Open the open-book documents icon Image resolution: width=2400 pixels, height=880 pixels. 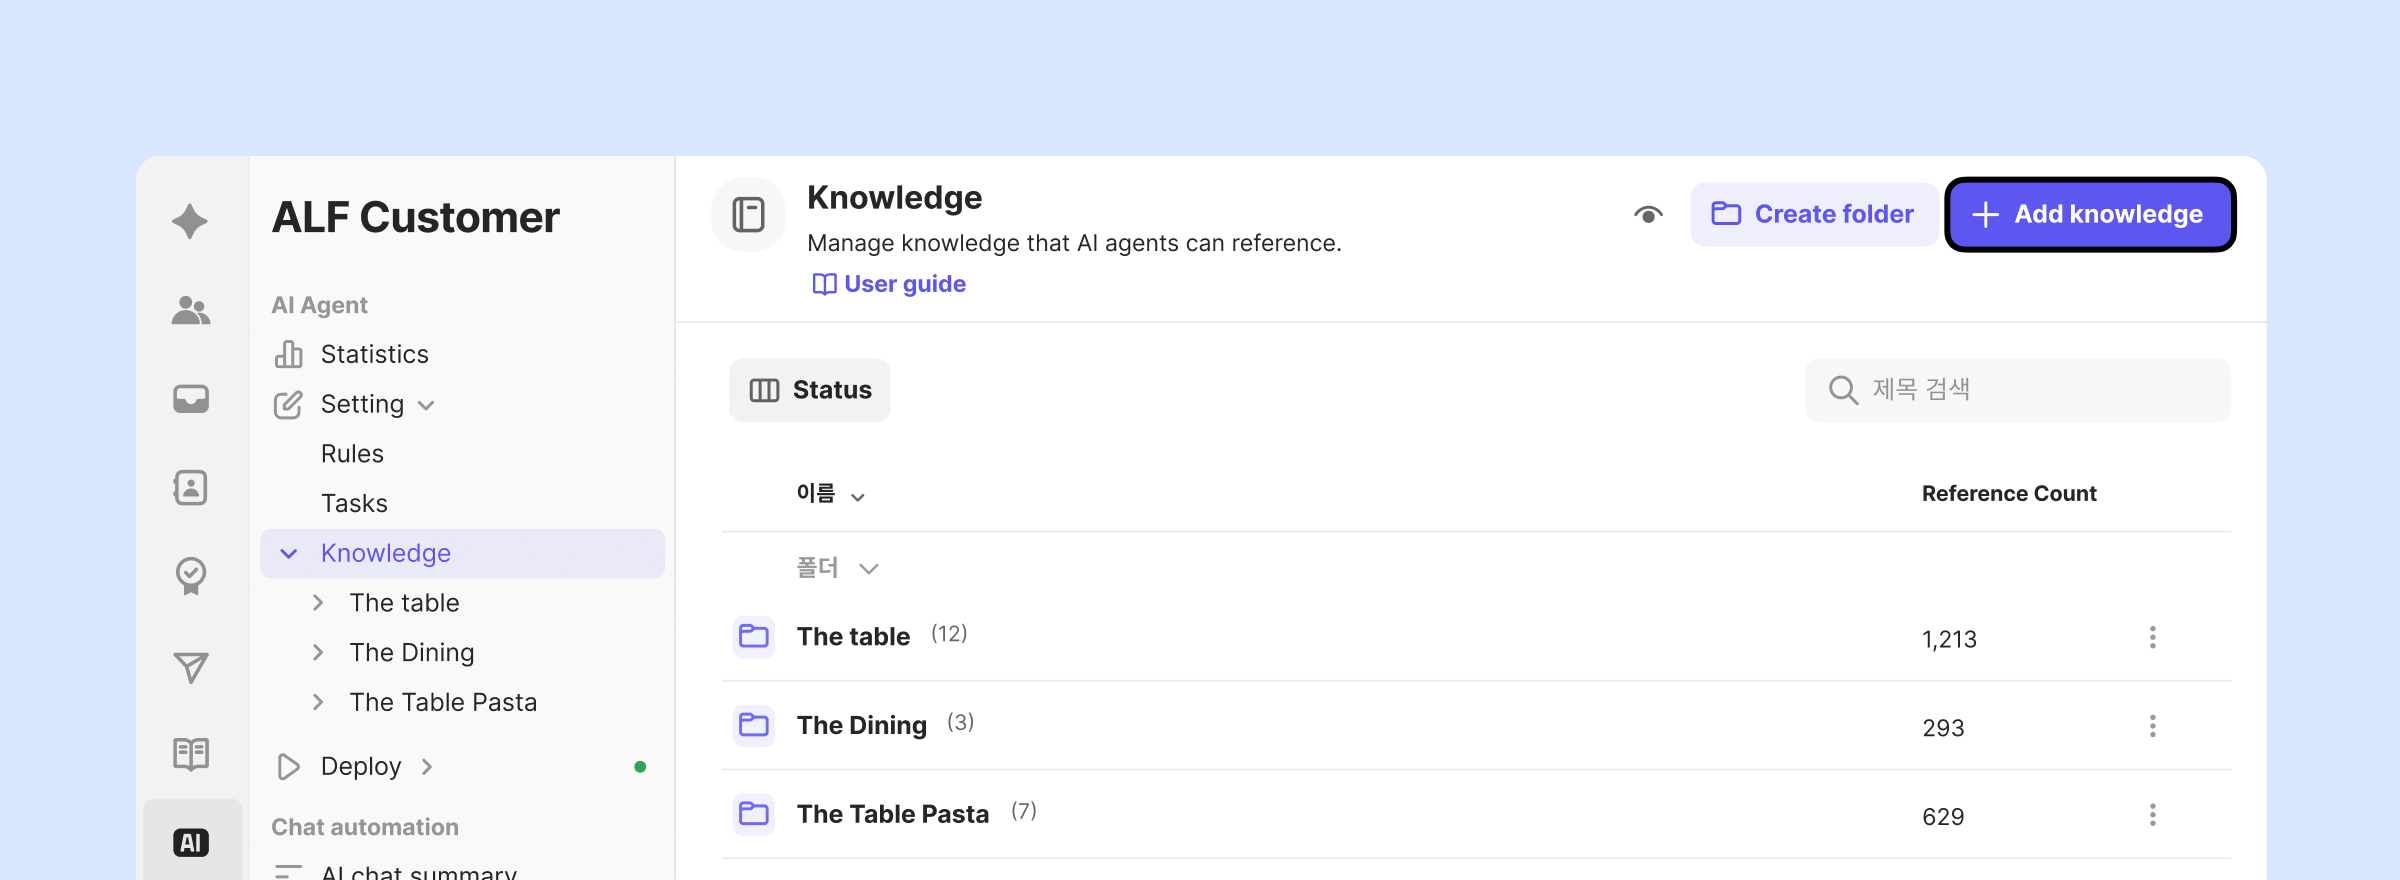pyautogui.click(x=190, y=754)
